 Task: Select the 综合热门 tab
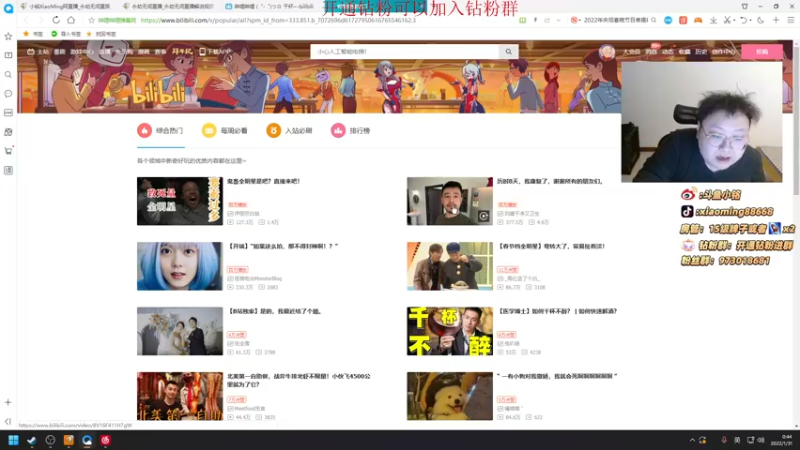click(160, 131)
